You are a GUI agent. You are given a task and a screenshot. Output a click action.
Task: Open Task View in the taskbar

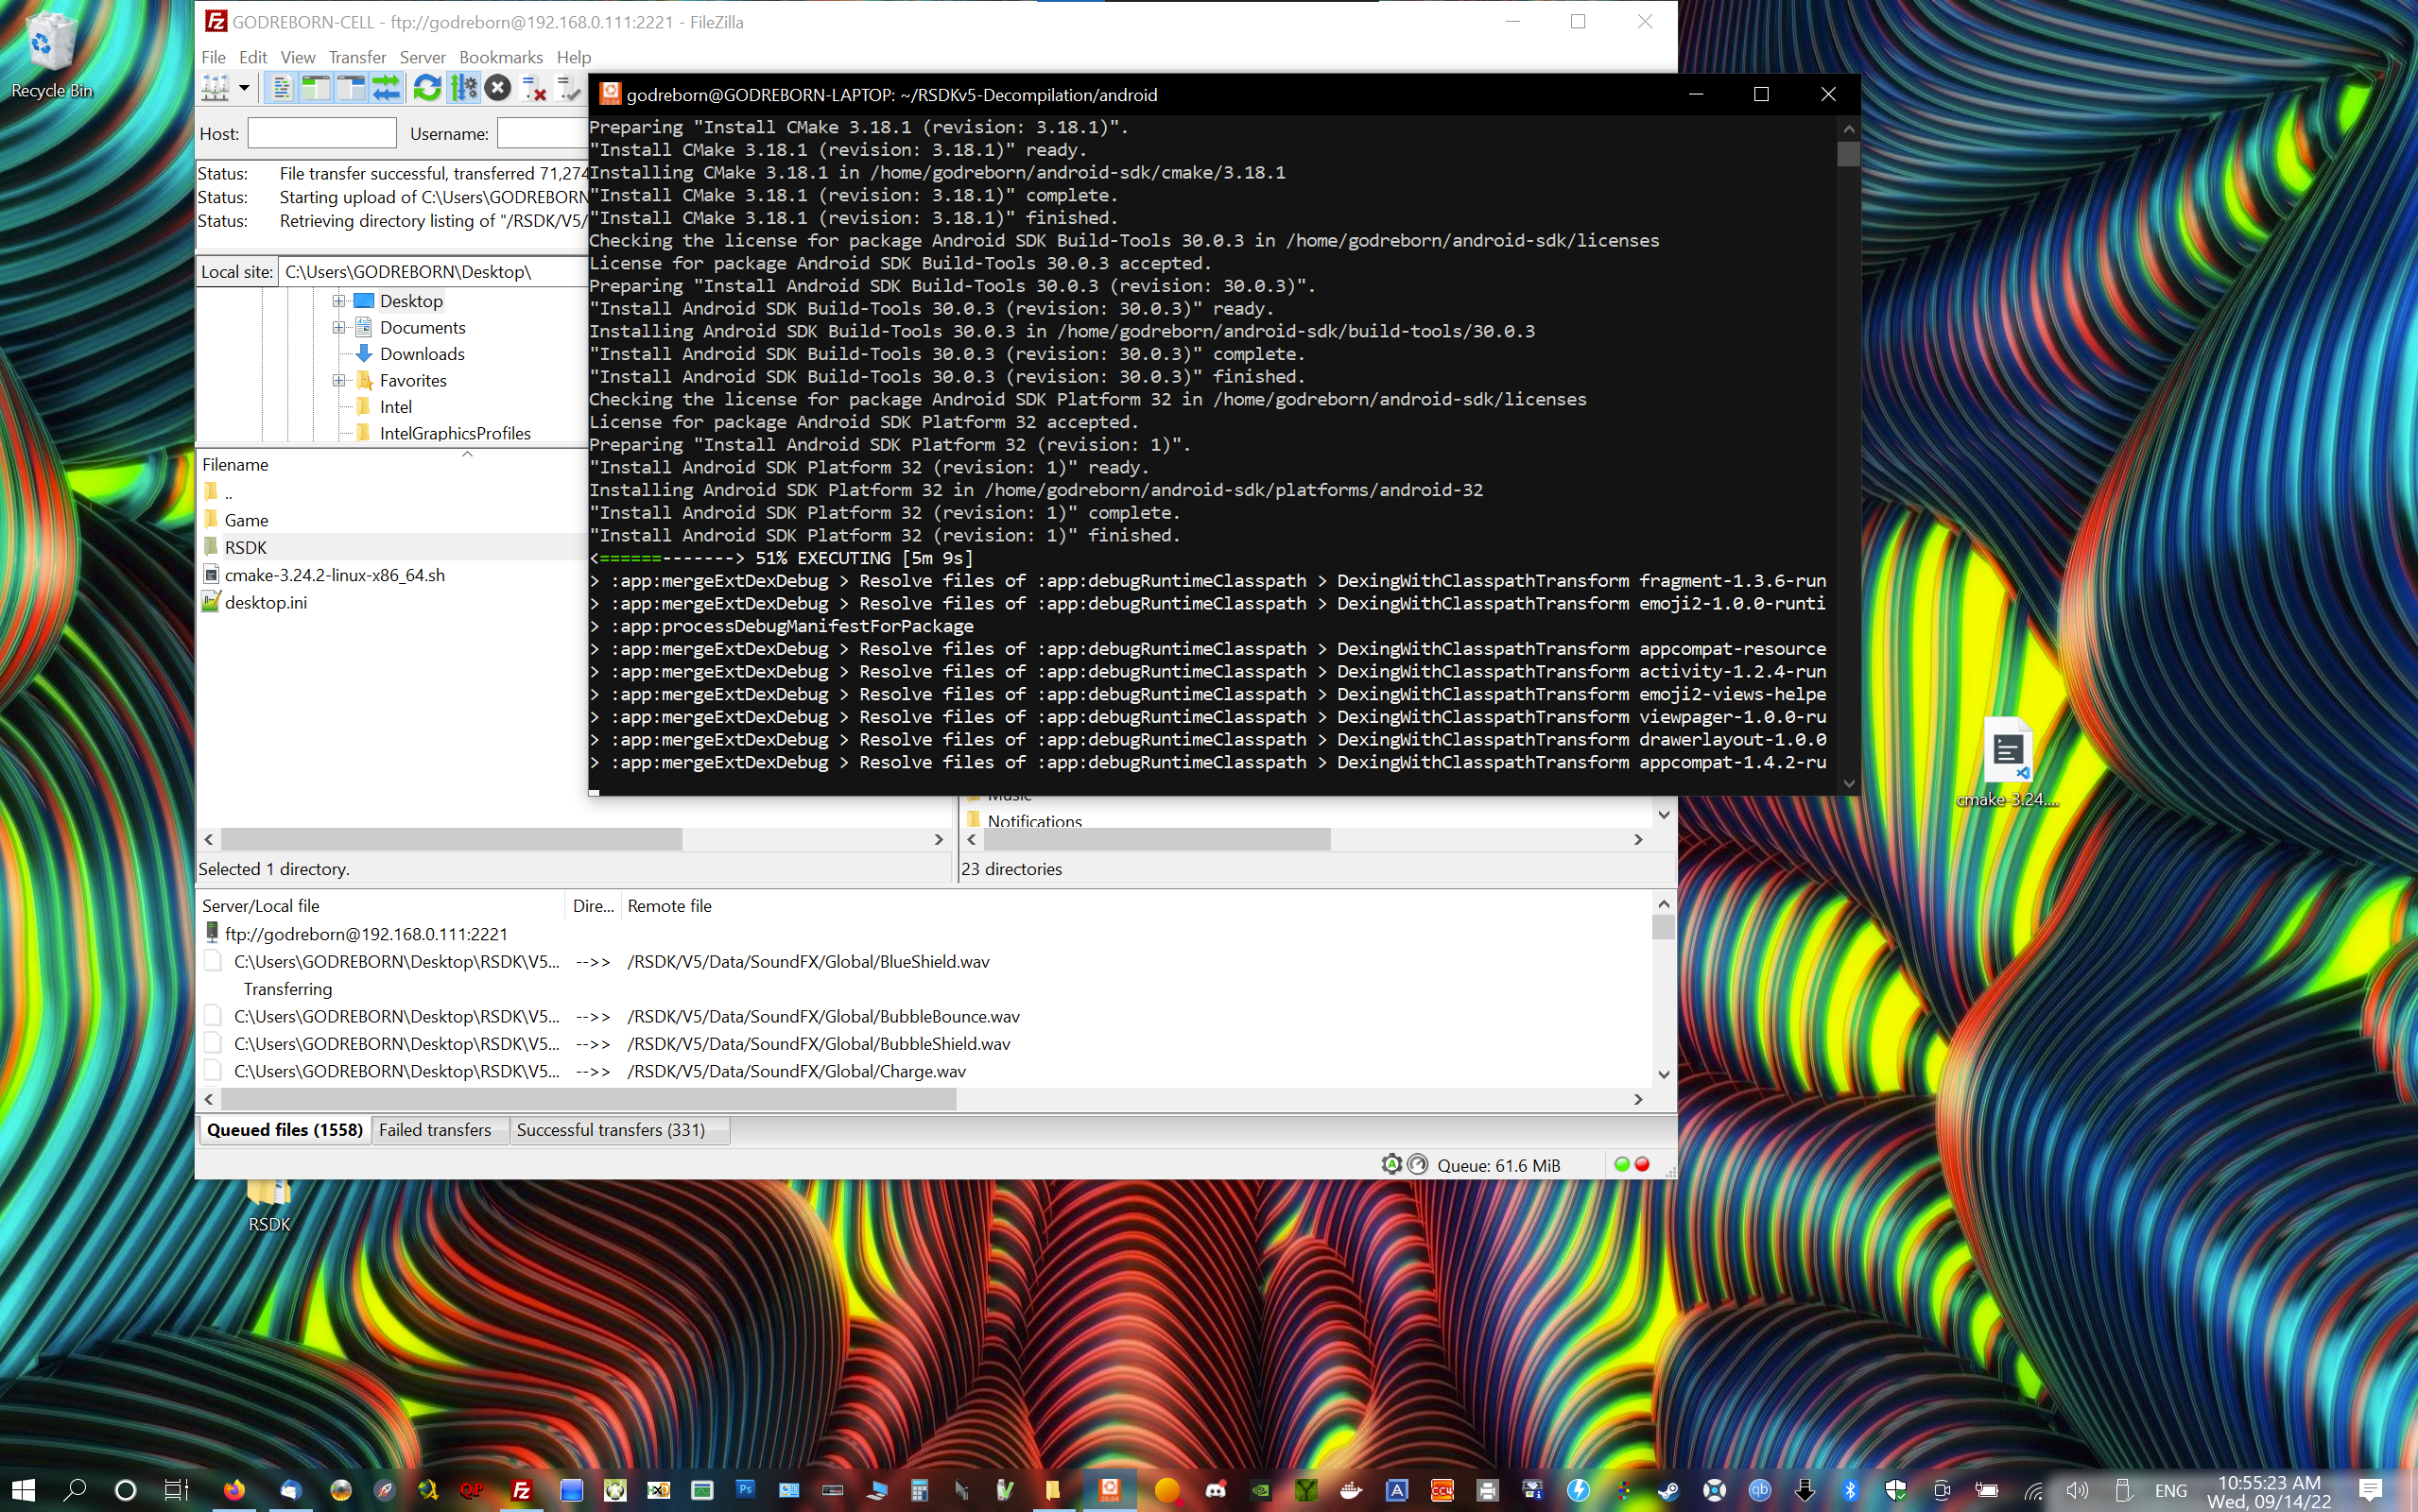point(176,1490)
